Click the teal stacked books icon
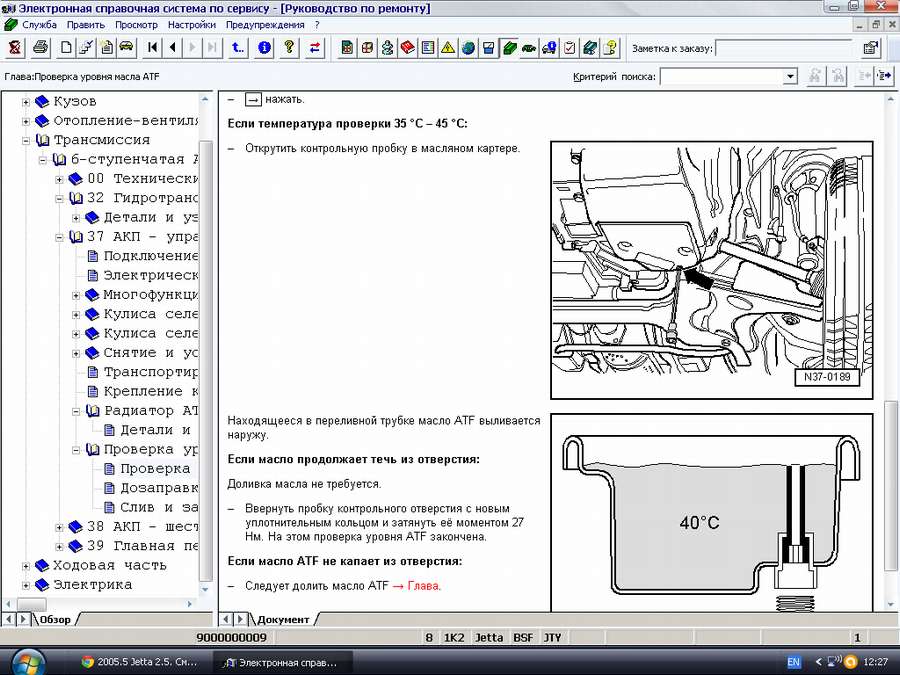The height and width of the screenshot is (675, 900). point(589,48)
